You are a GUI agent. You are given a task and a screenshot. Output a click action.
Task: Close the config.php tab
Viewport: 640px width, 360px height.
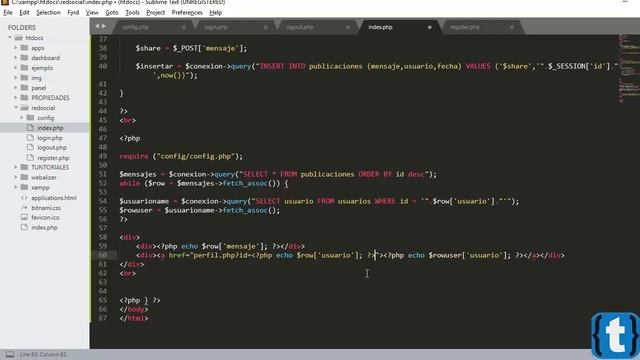pos(184,27)
